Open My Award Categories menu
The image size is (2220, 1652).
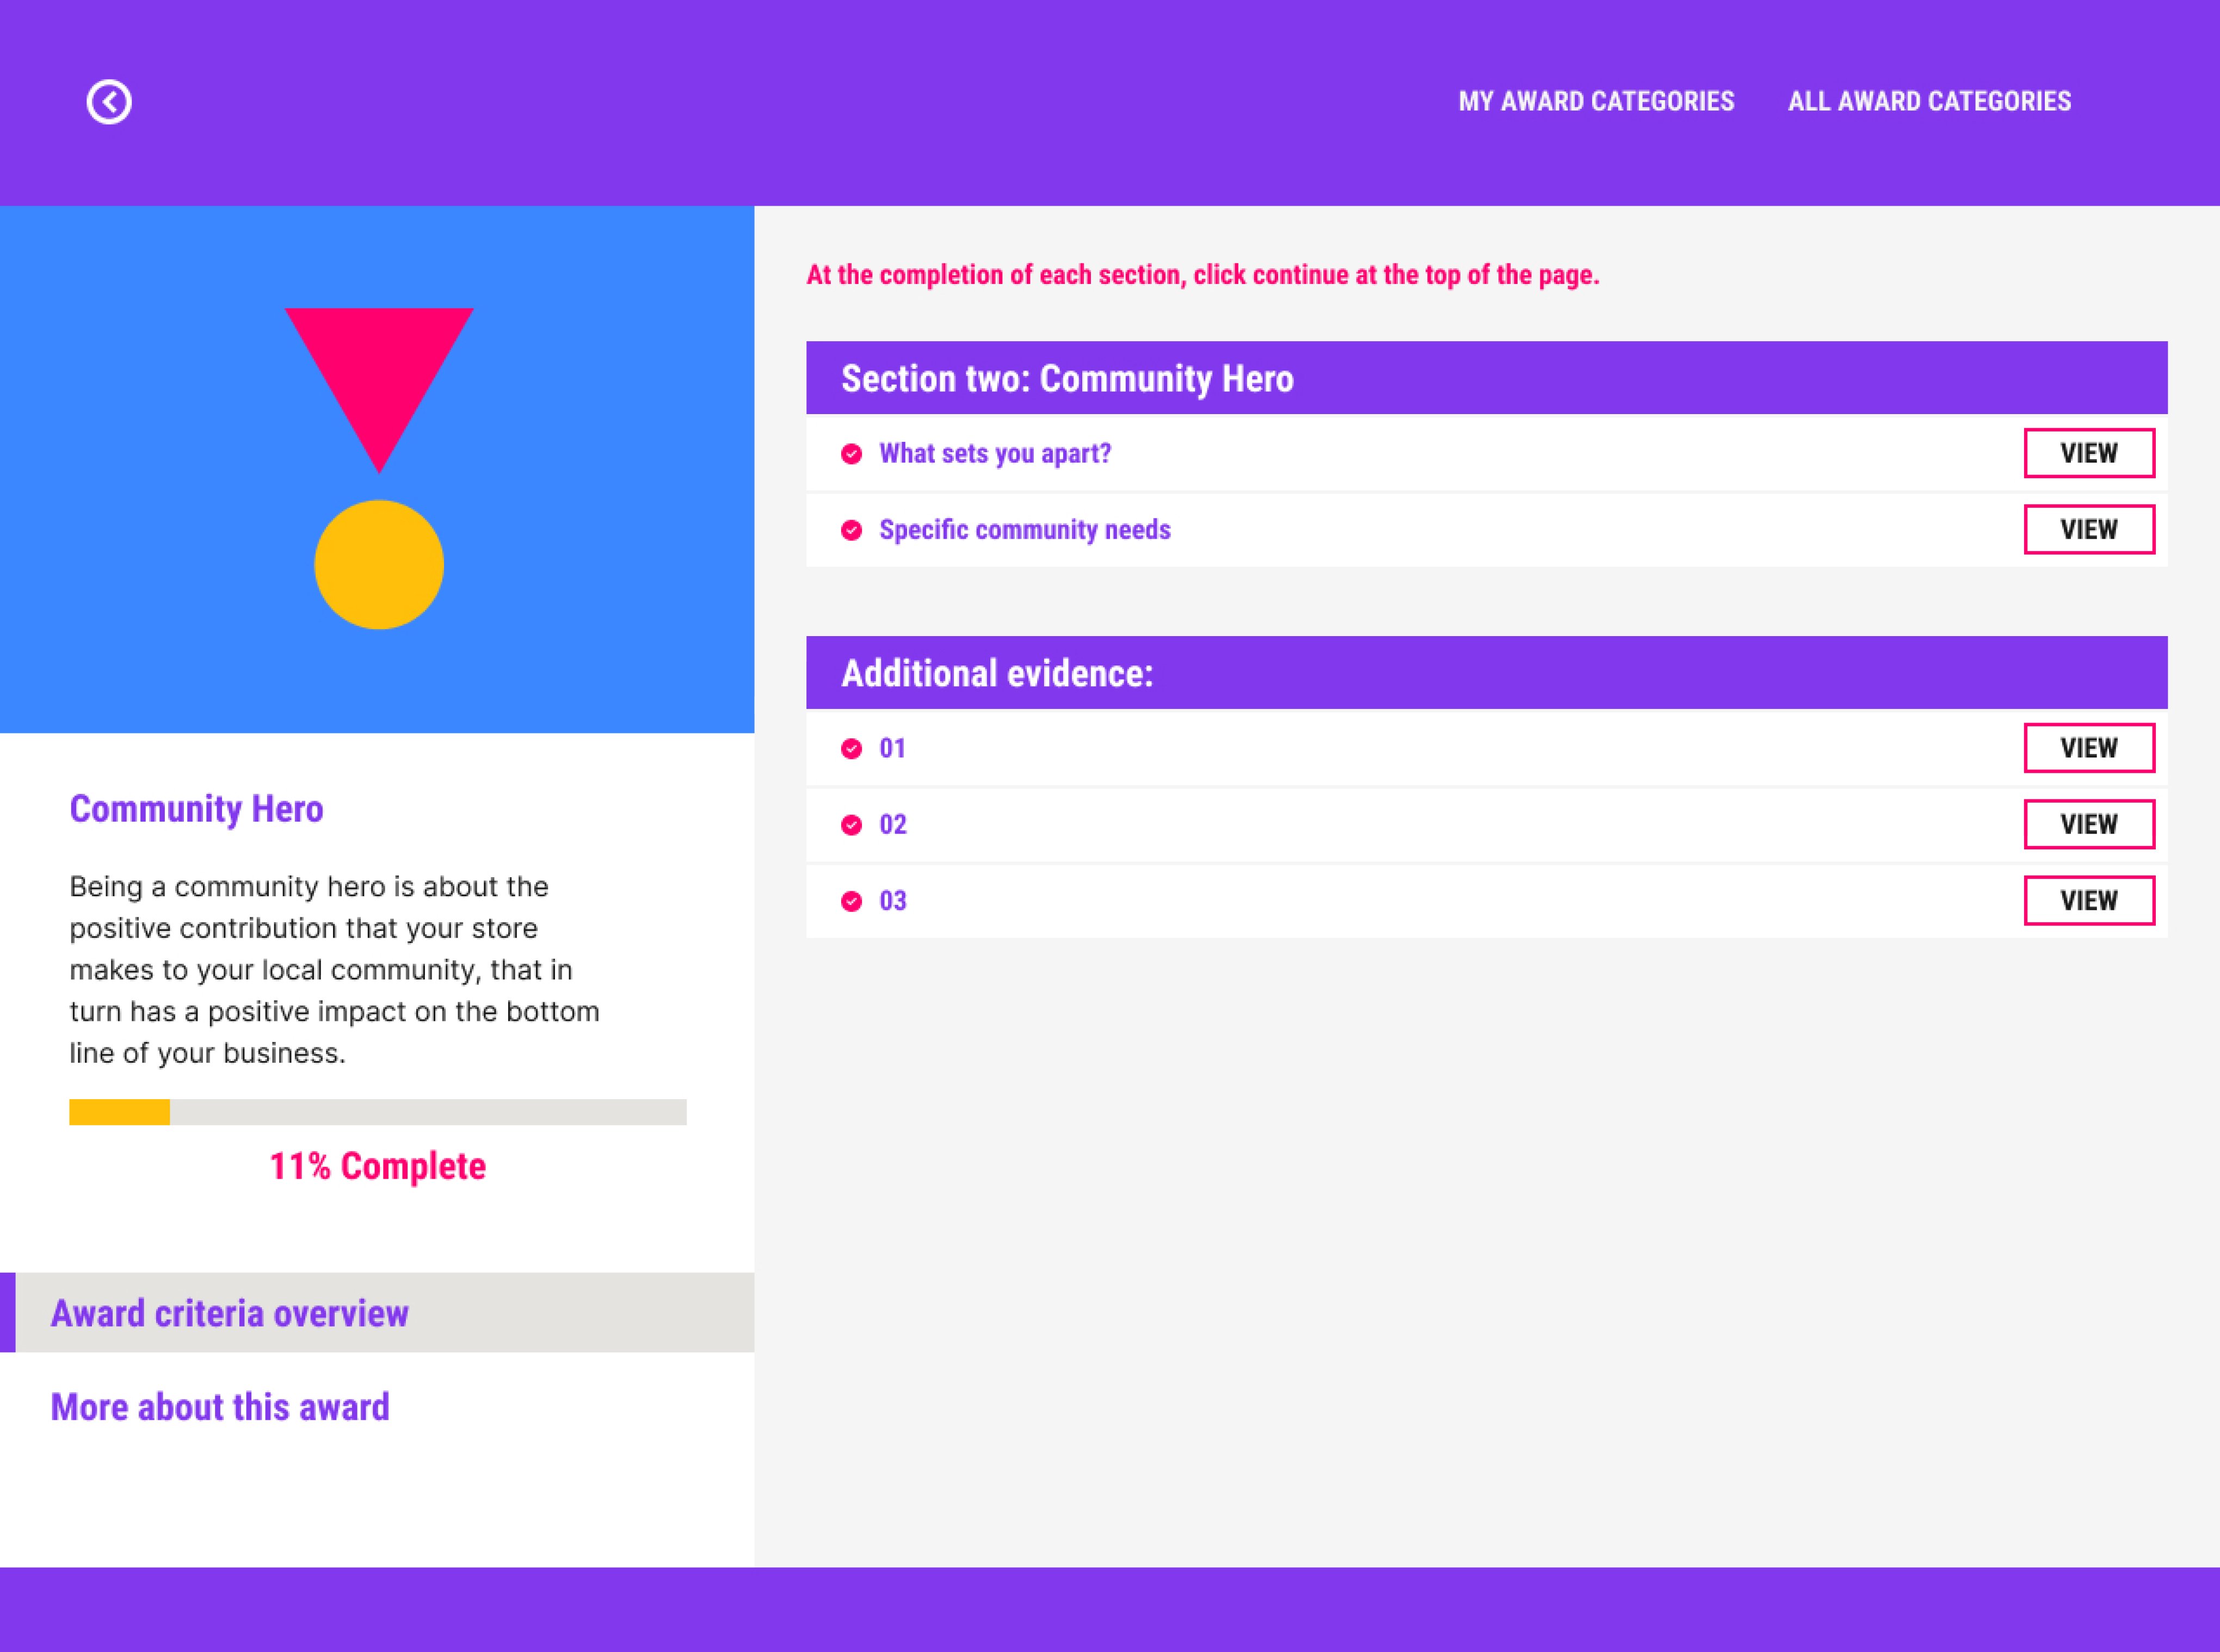(x=1596, y=101)
